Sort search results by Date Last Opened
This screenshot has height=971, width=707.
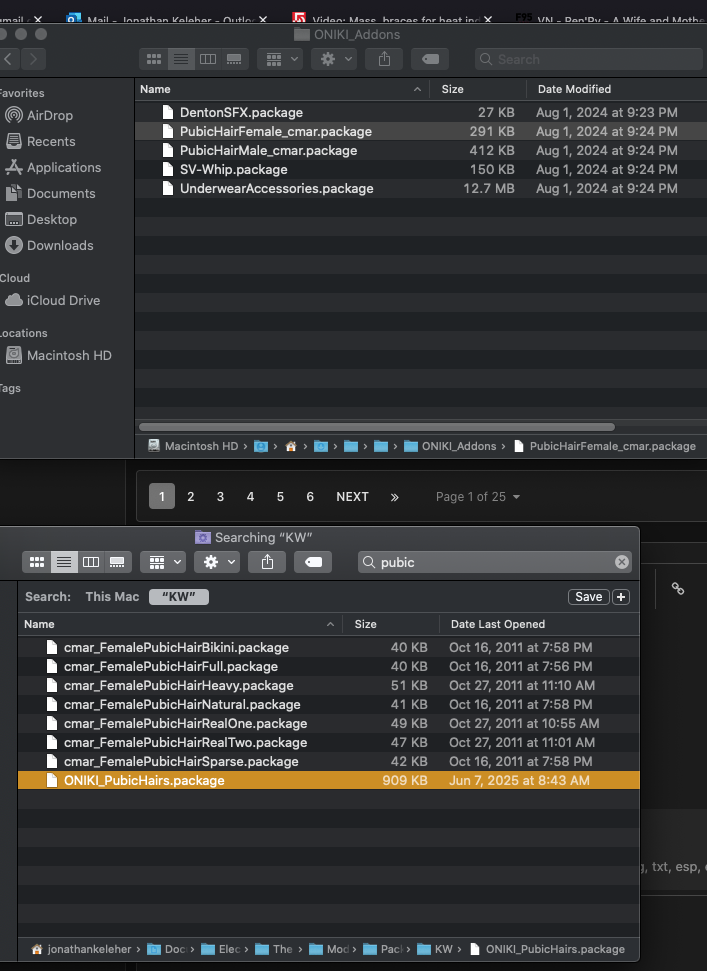[539, 624]
